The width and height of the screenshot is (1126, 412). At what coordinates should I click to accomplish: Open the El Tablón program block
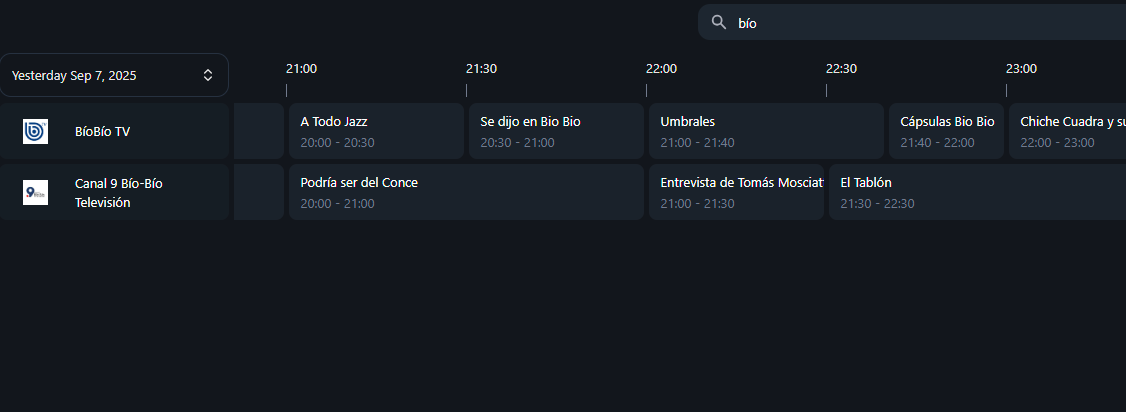(977, 192)
